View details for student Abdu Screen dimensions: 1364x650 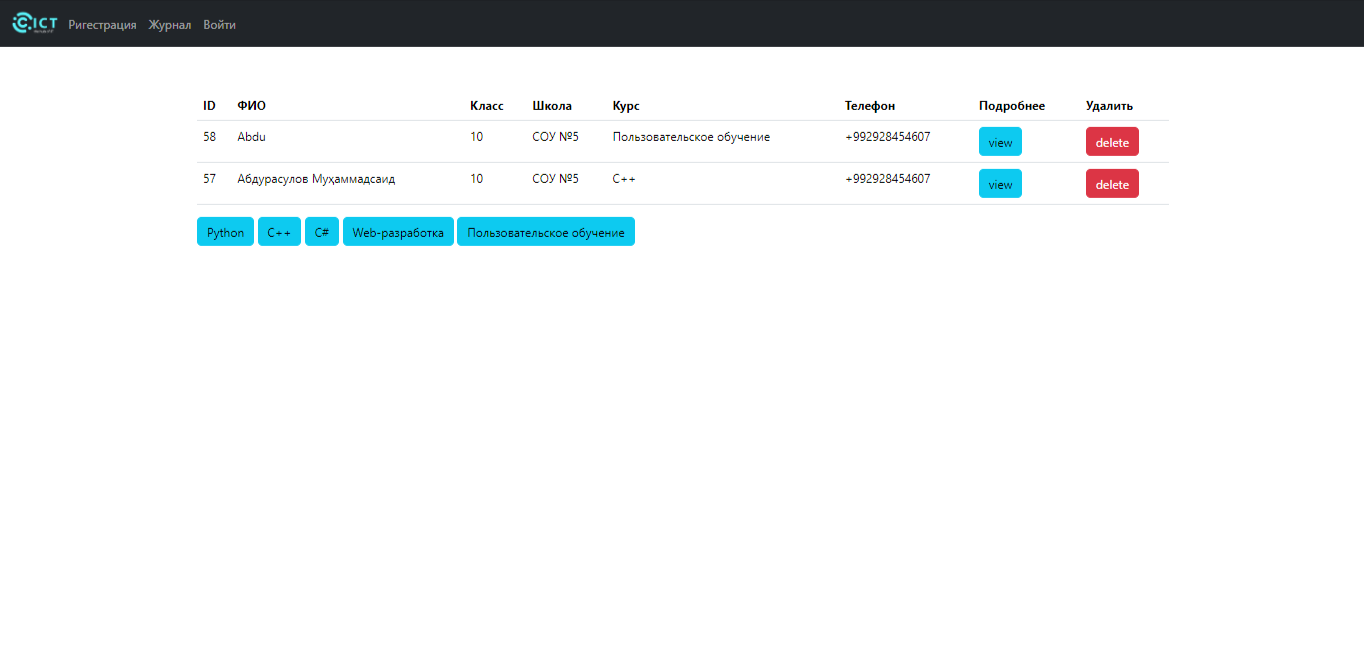pos(1000,142)
